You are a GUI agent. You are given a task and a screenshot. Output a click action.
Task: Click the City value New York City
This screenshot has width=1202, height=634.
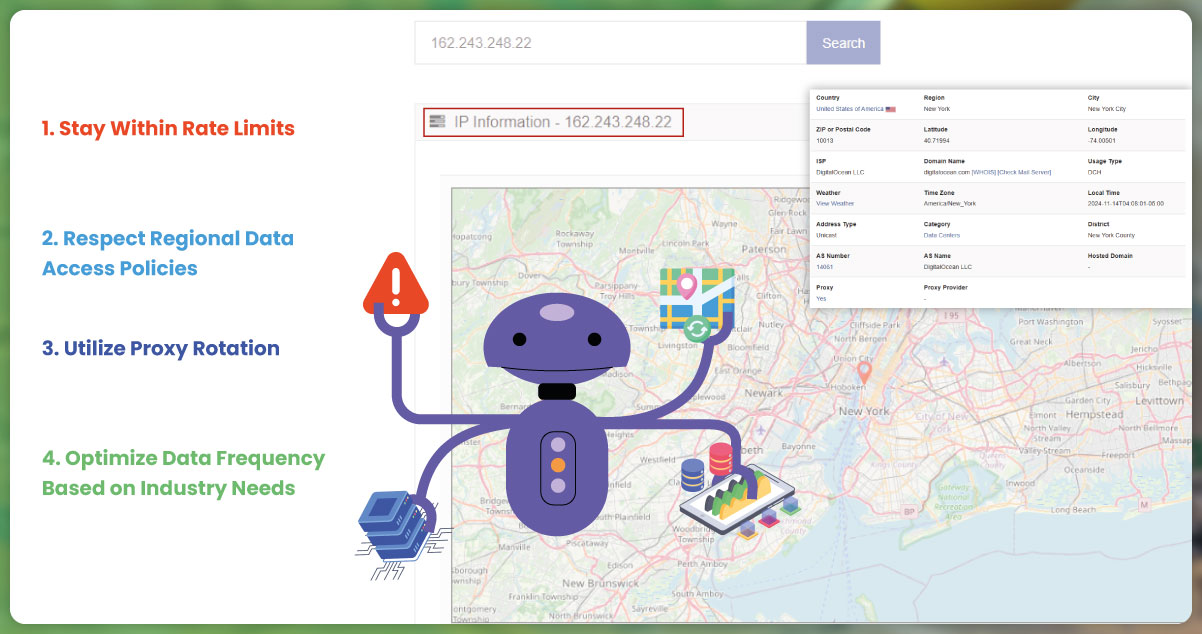[x=1106, y=108]
